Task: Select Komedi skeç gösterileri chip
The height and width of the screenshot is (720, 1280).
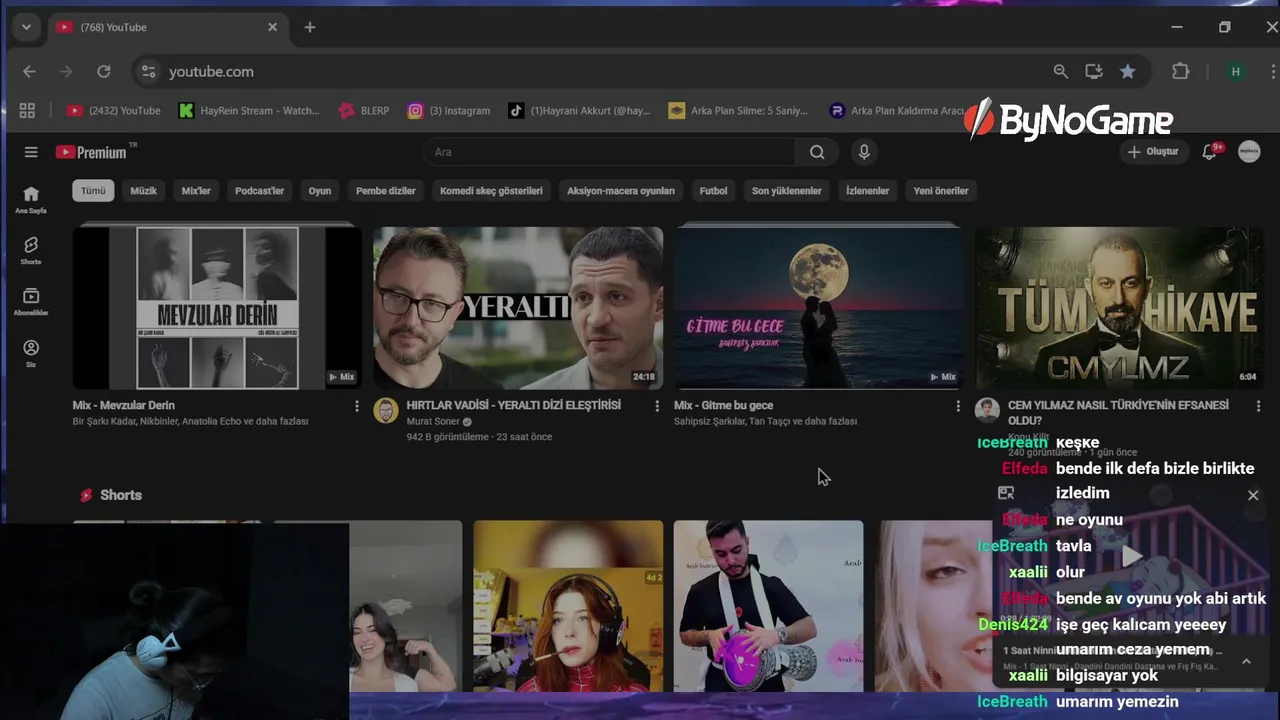Action: [x=491, y=191]
